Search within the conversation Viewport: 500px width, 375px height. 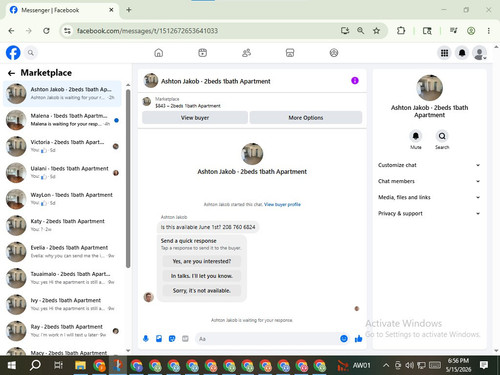tap(442, 136)
